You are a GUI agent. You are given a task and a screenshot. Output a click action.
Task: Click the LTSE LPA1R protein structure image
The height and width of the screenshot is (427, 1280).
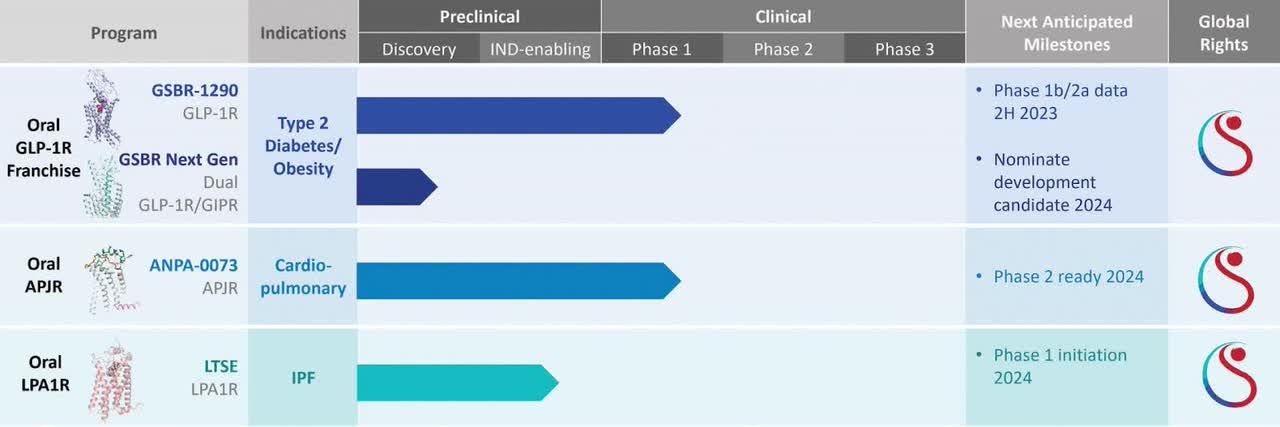(x=113, y=378)
